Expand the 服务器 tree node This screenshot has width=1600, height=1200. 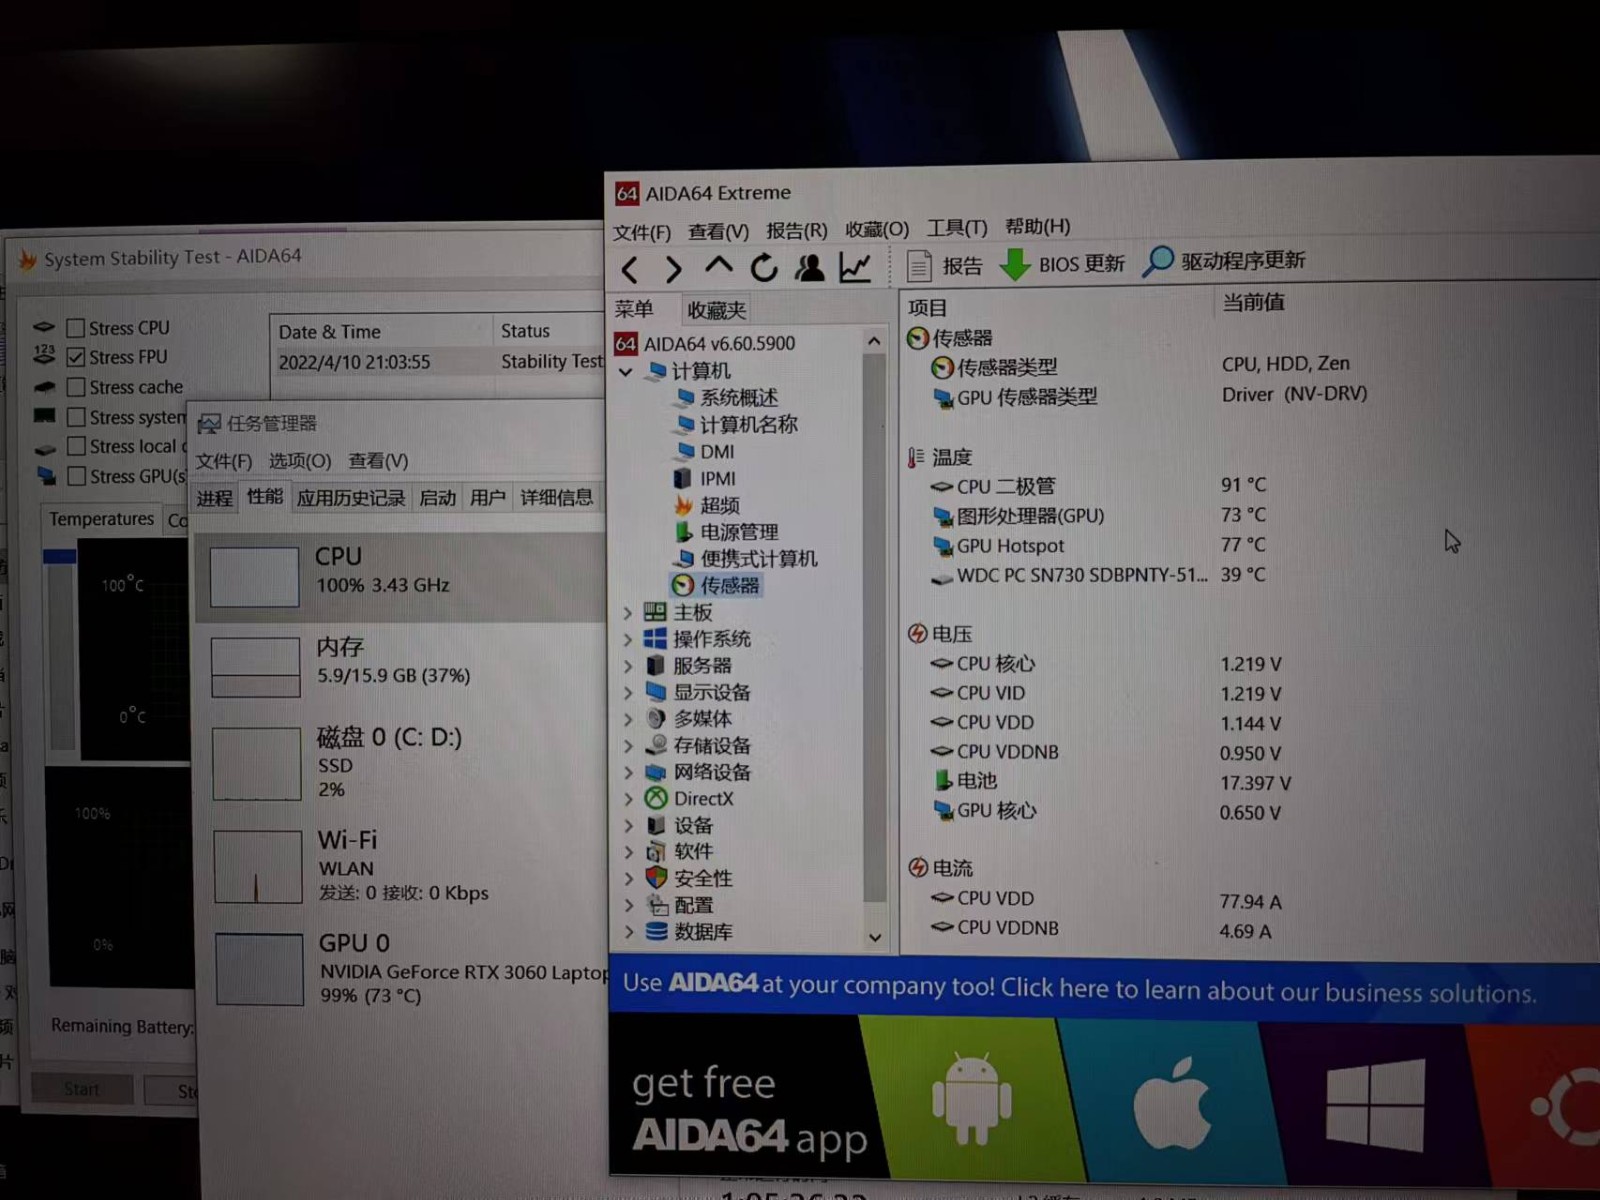(628, 666)
